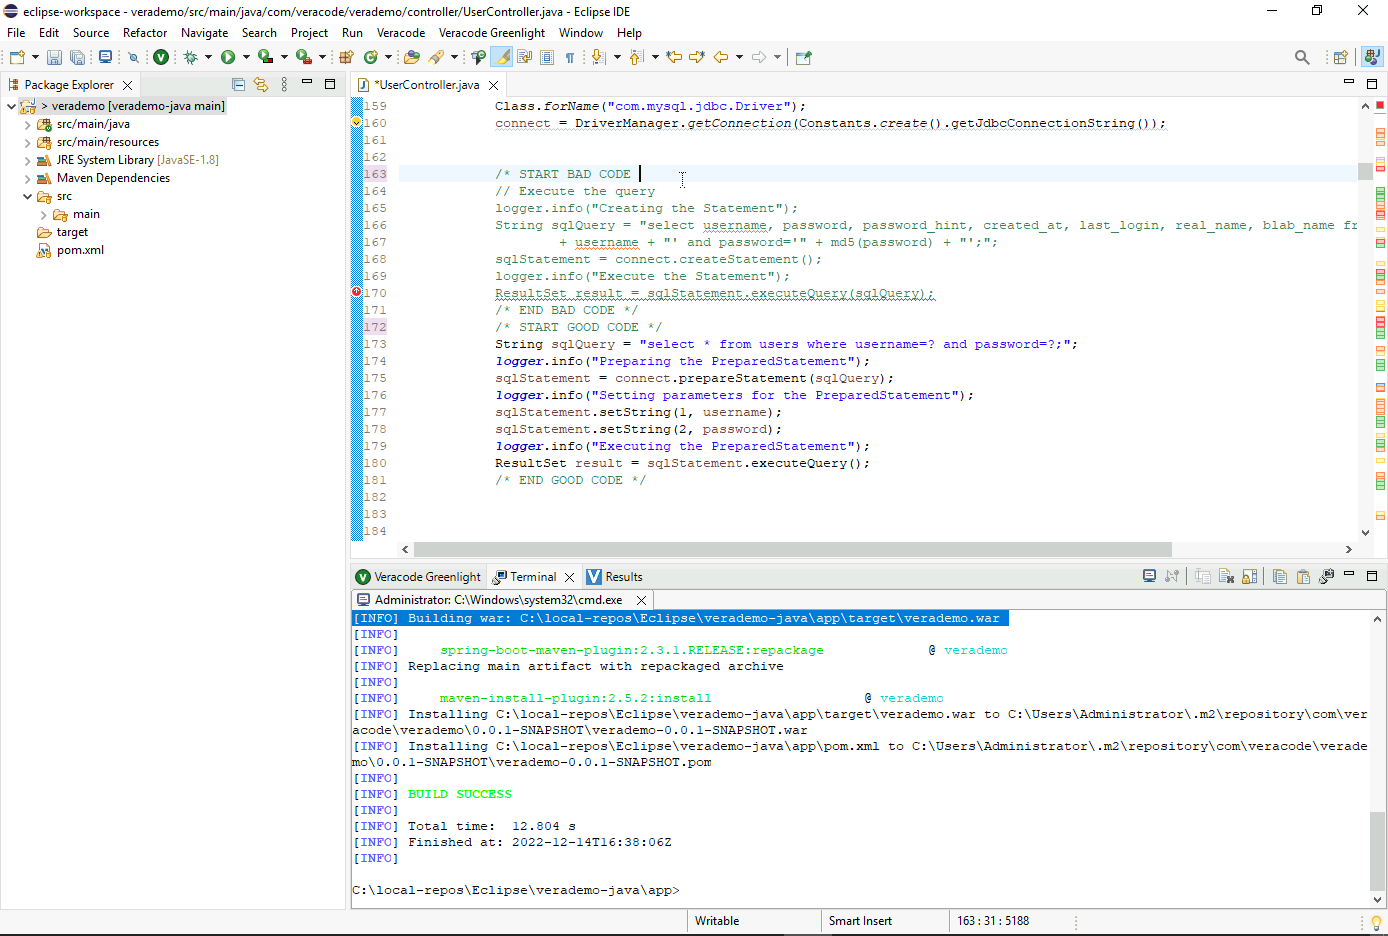Open the File menu
1388x936 pixels.
(x=16, y=33)
